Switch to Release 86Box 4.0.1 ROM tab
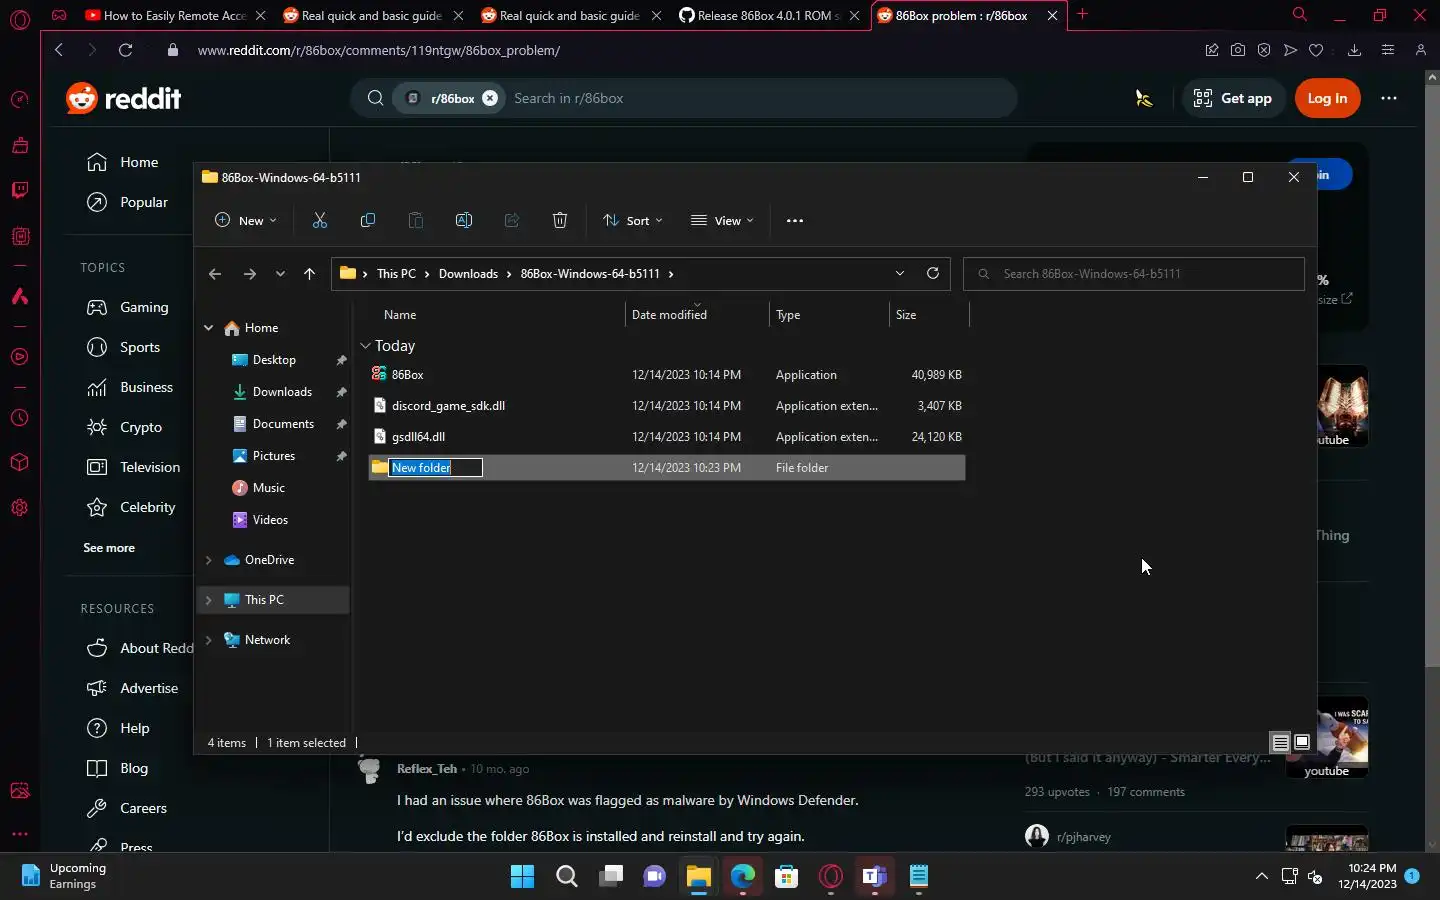This screenshot has width=1440, height=900. (x=769, y=15)
